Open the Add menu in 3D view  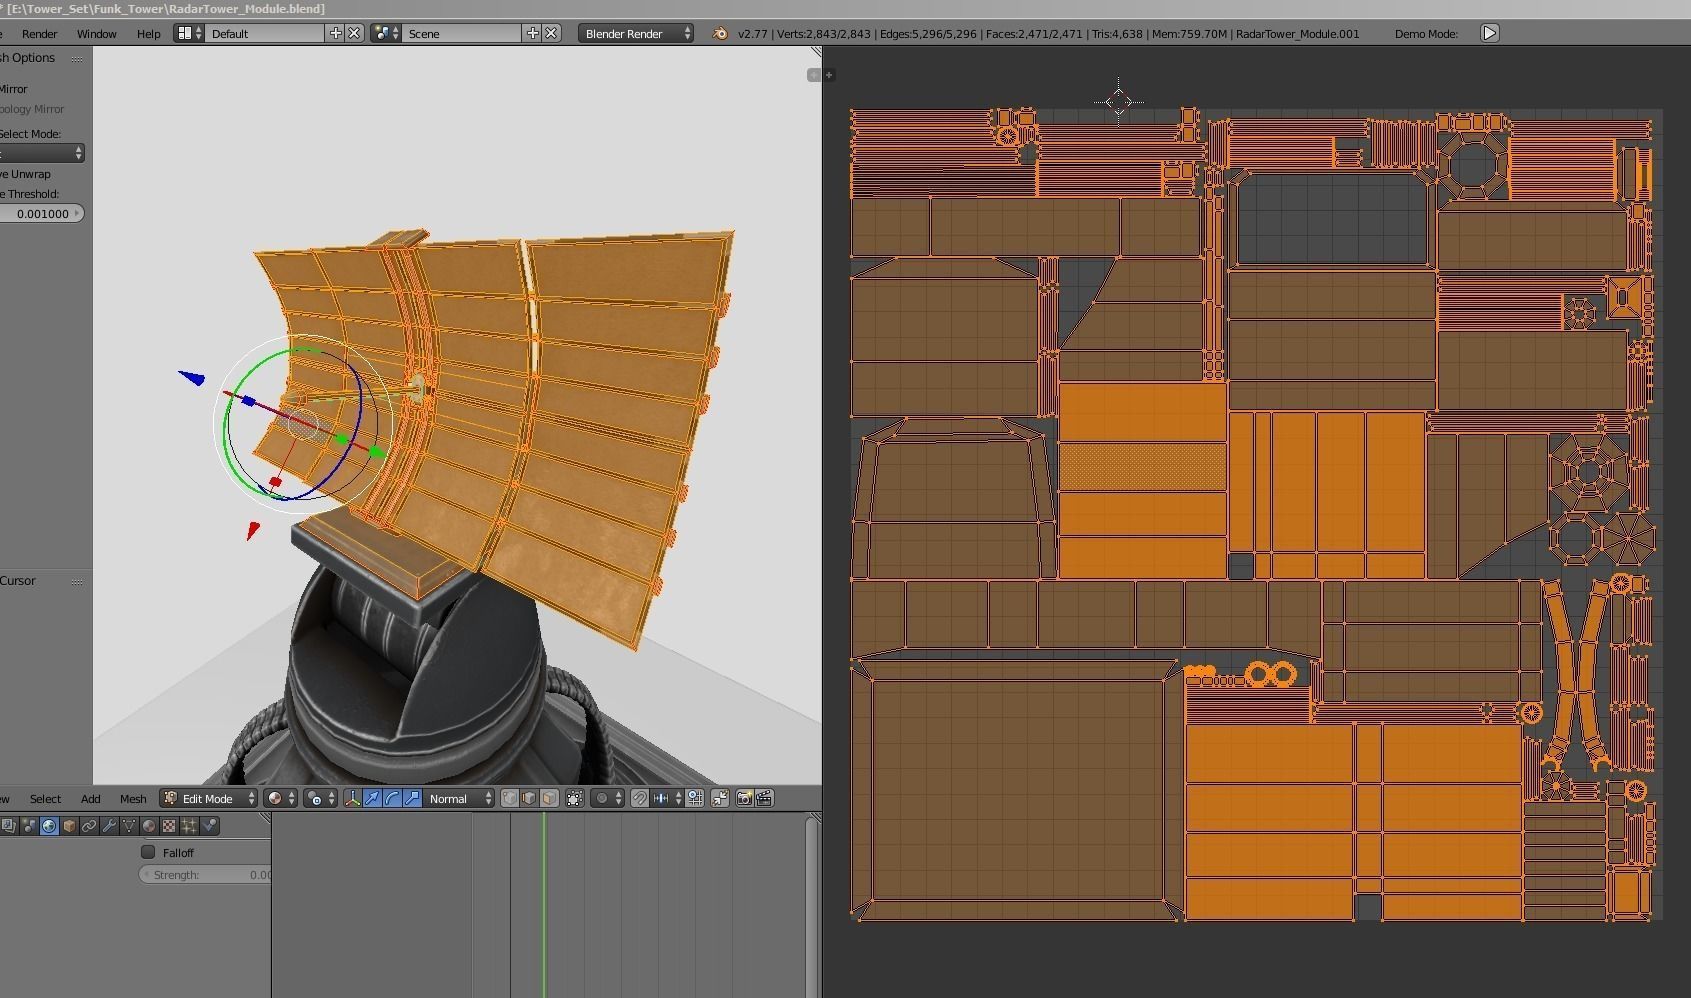(x=90, y=799)
